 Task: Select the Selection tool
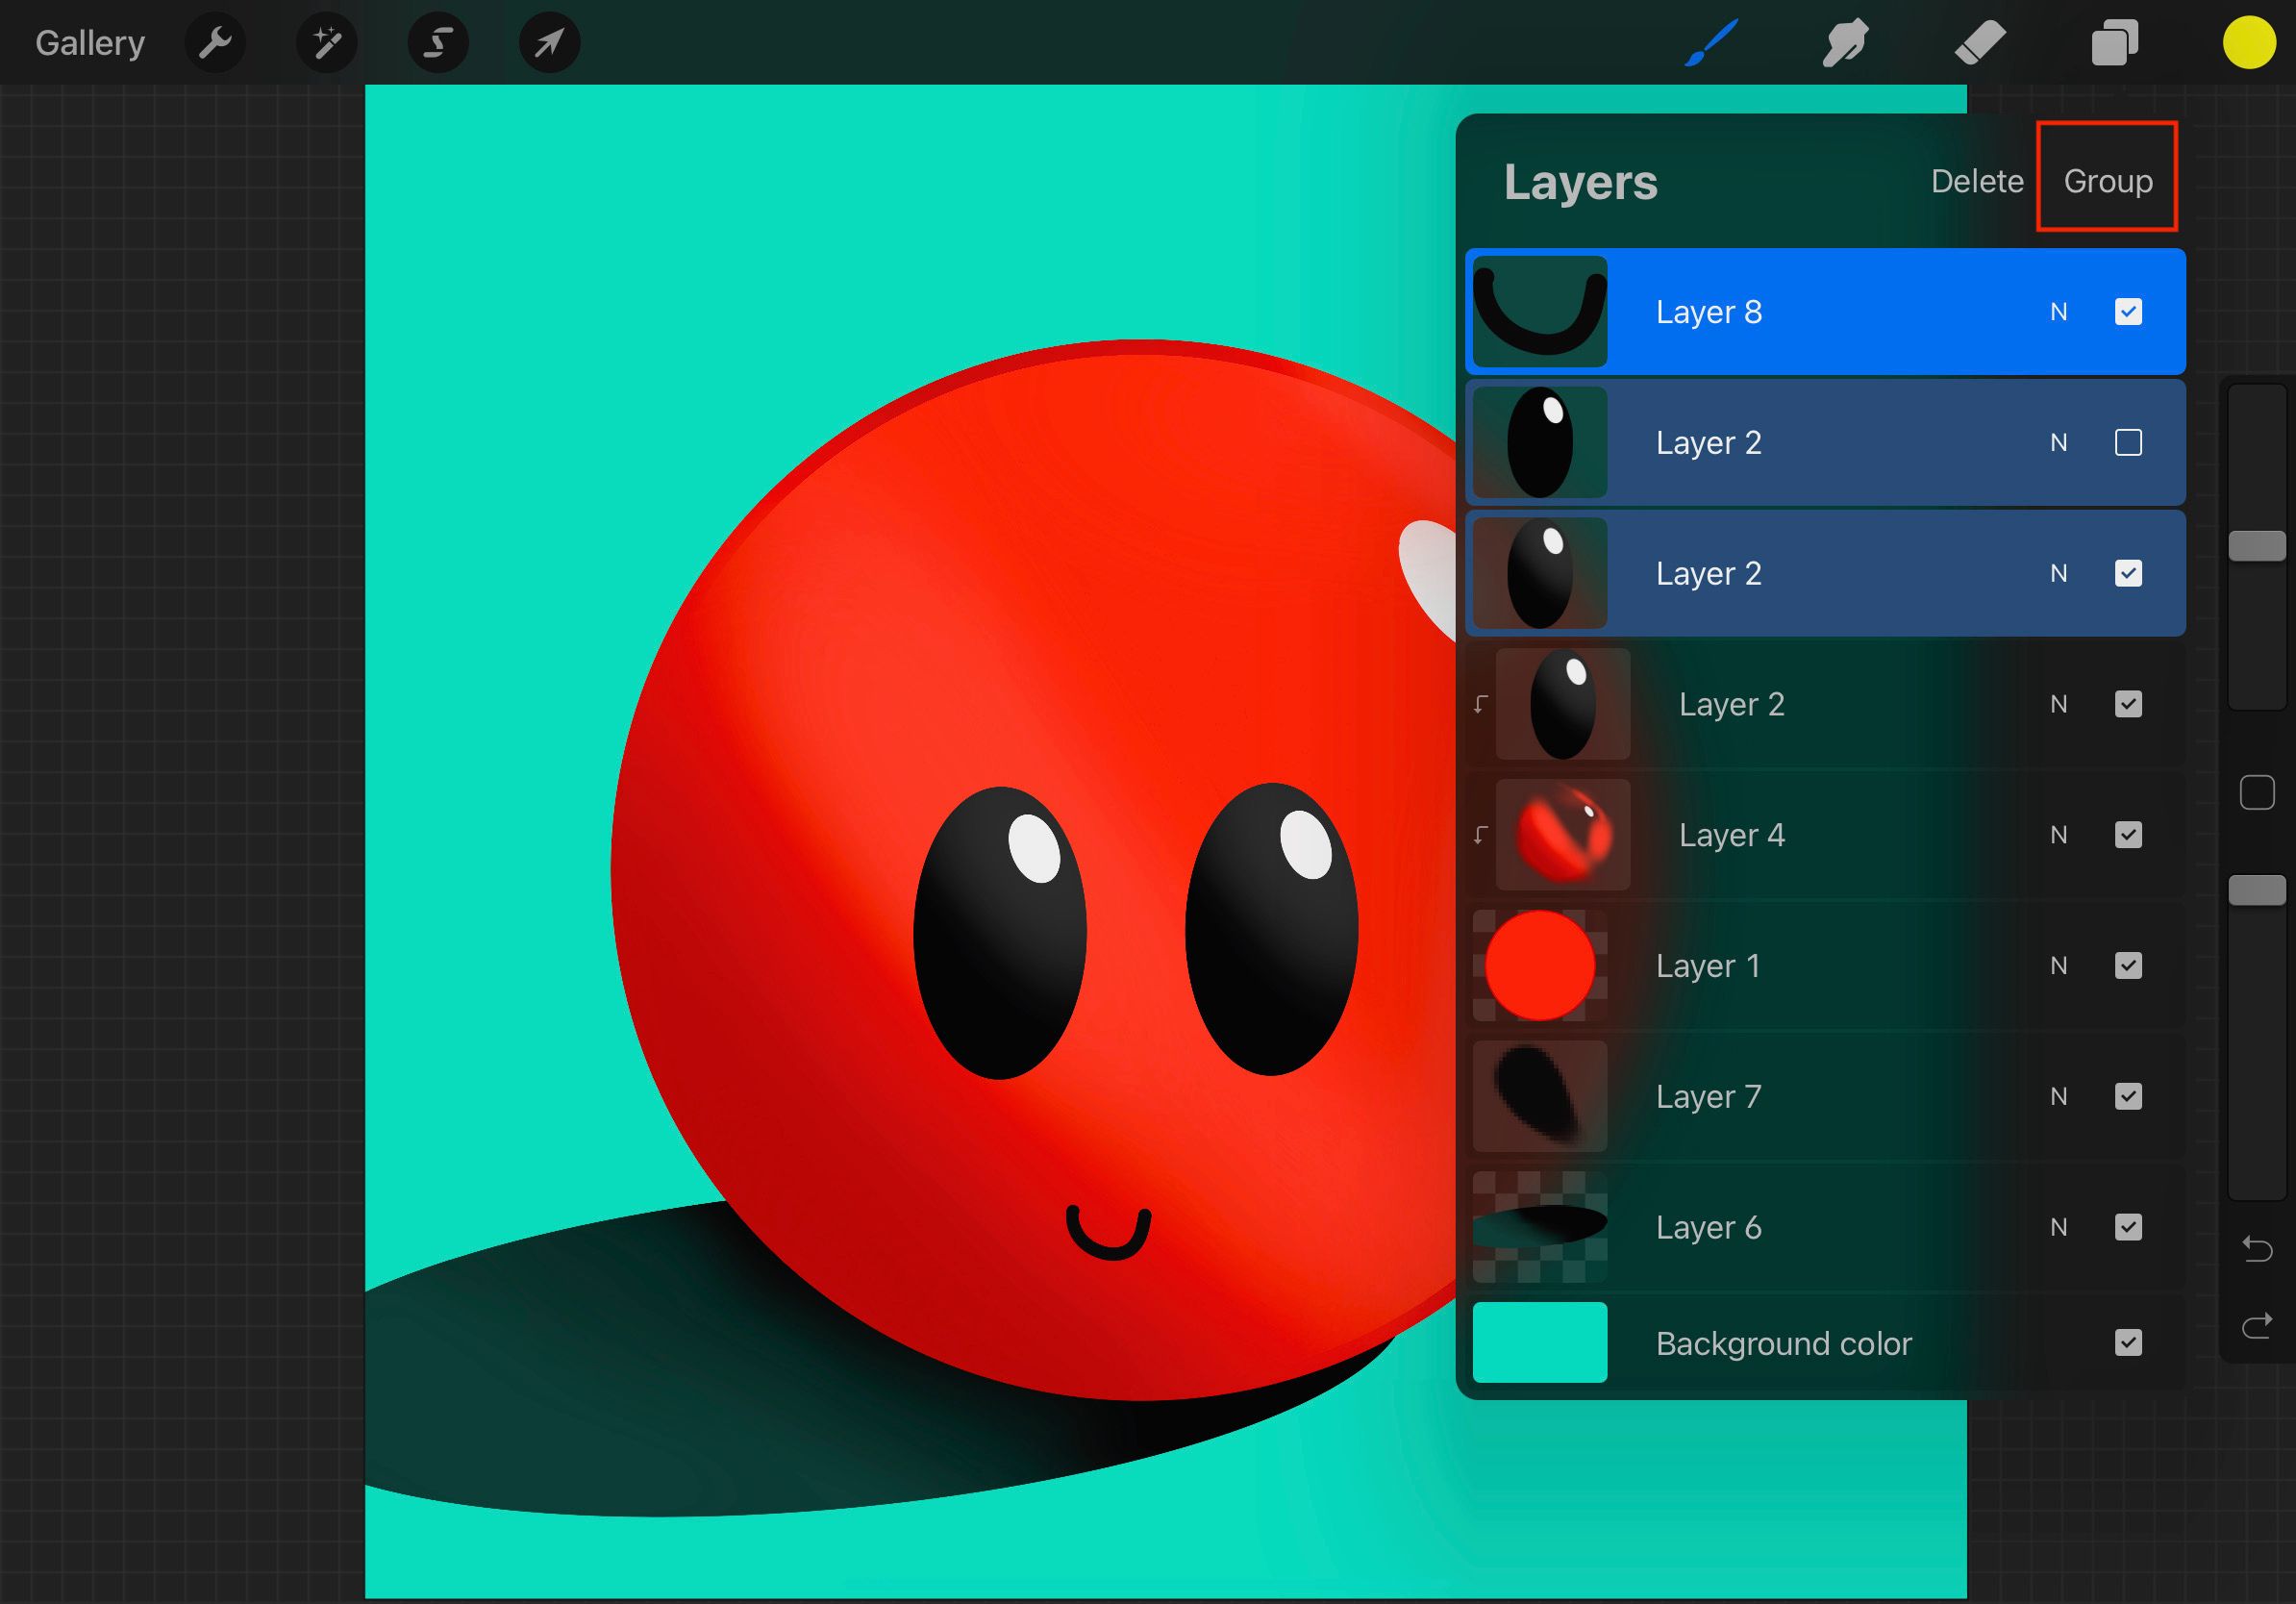point(438,42)
